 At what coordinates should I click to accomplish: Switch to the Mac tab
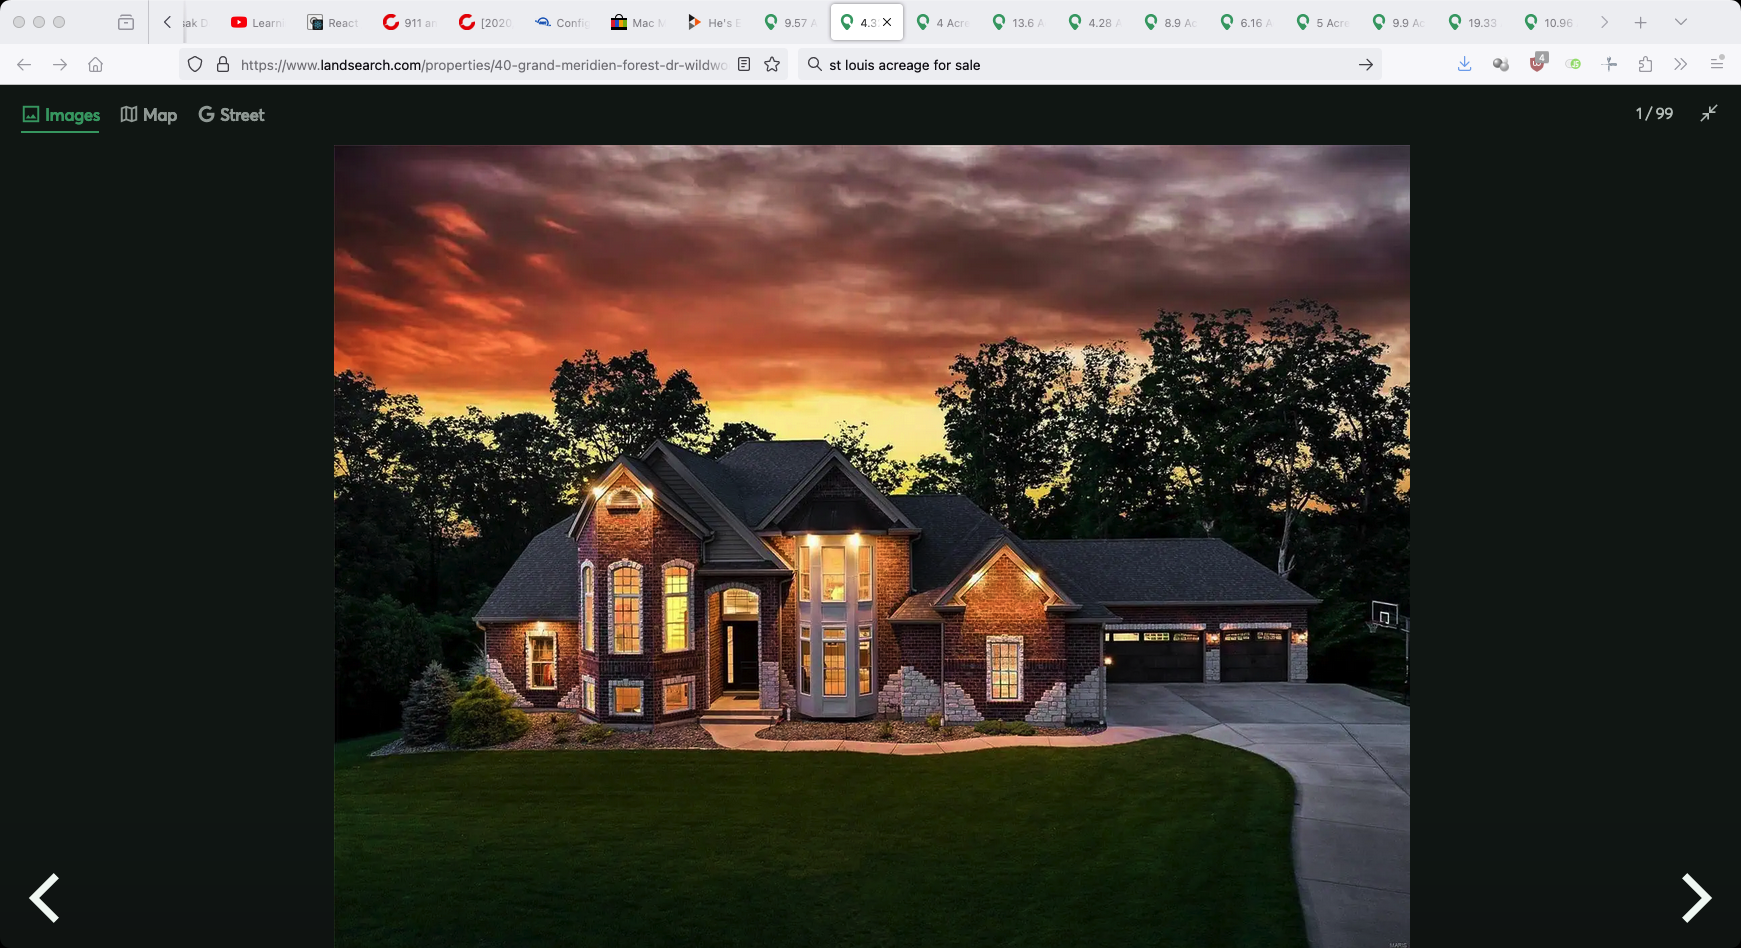[637, 22]
